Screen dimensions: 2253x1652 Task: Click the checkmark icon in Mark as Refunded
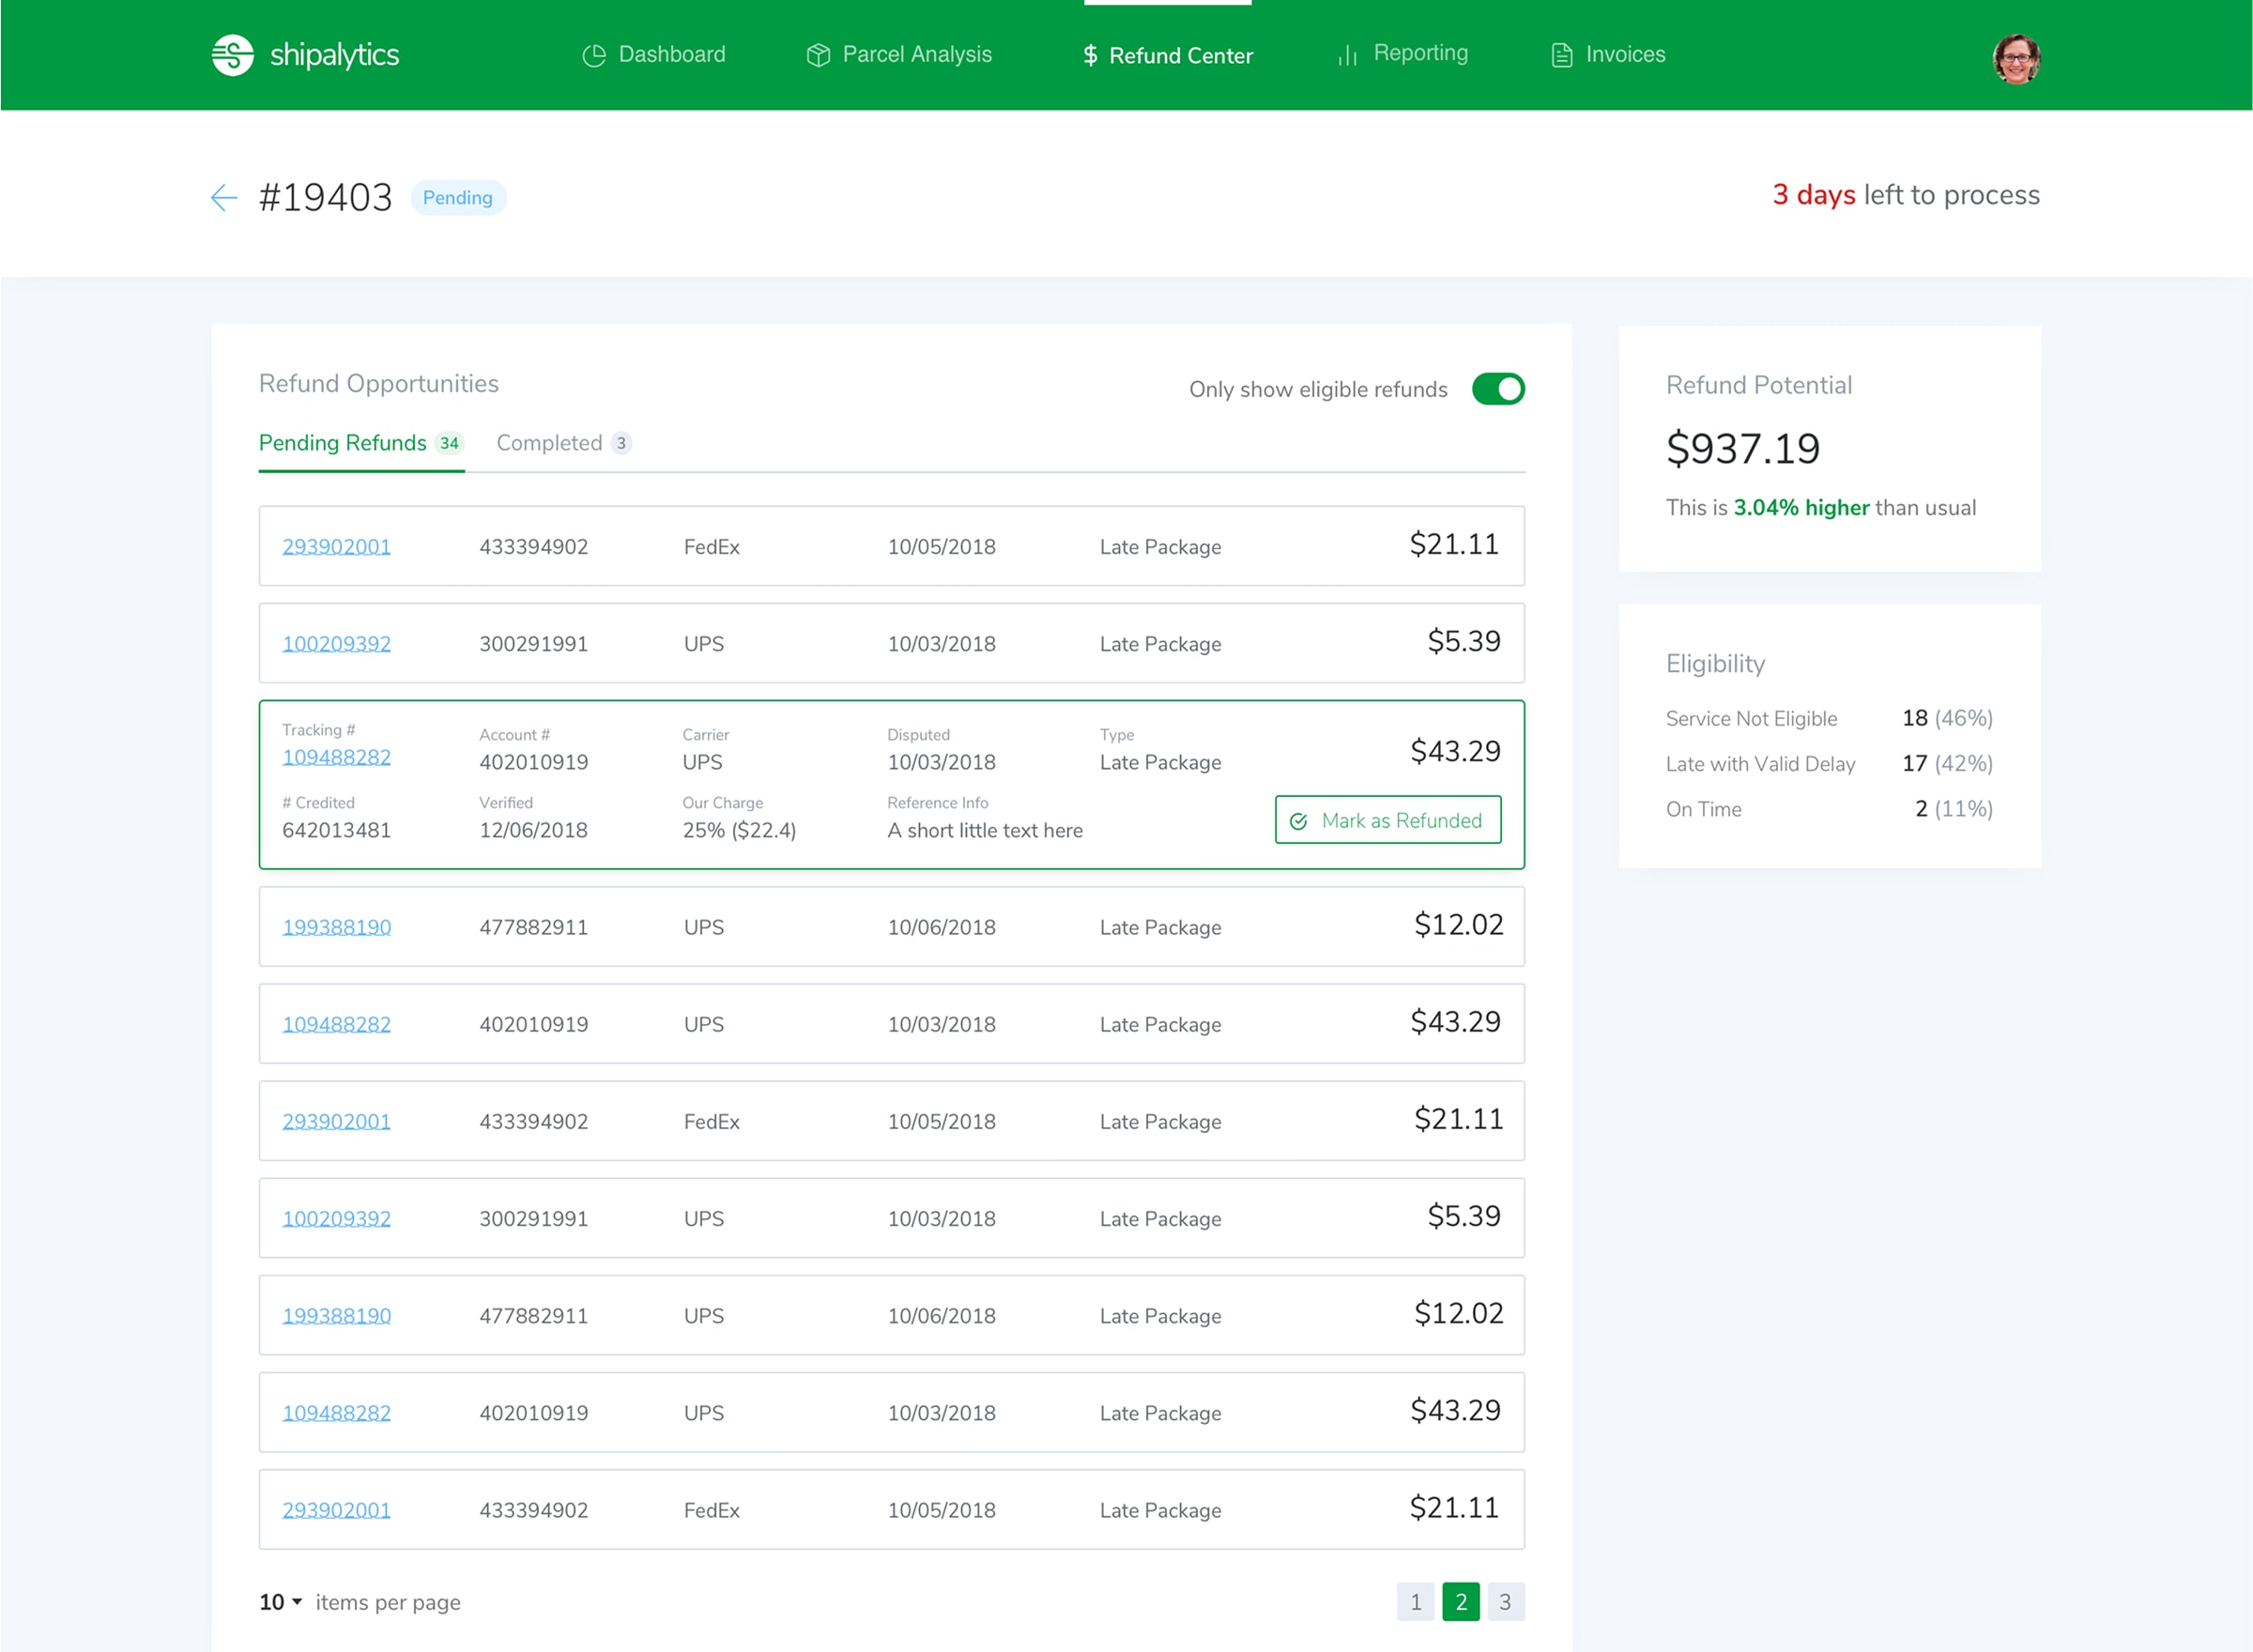click(x=1299, y=821)
